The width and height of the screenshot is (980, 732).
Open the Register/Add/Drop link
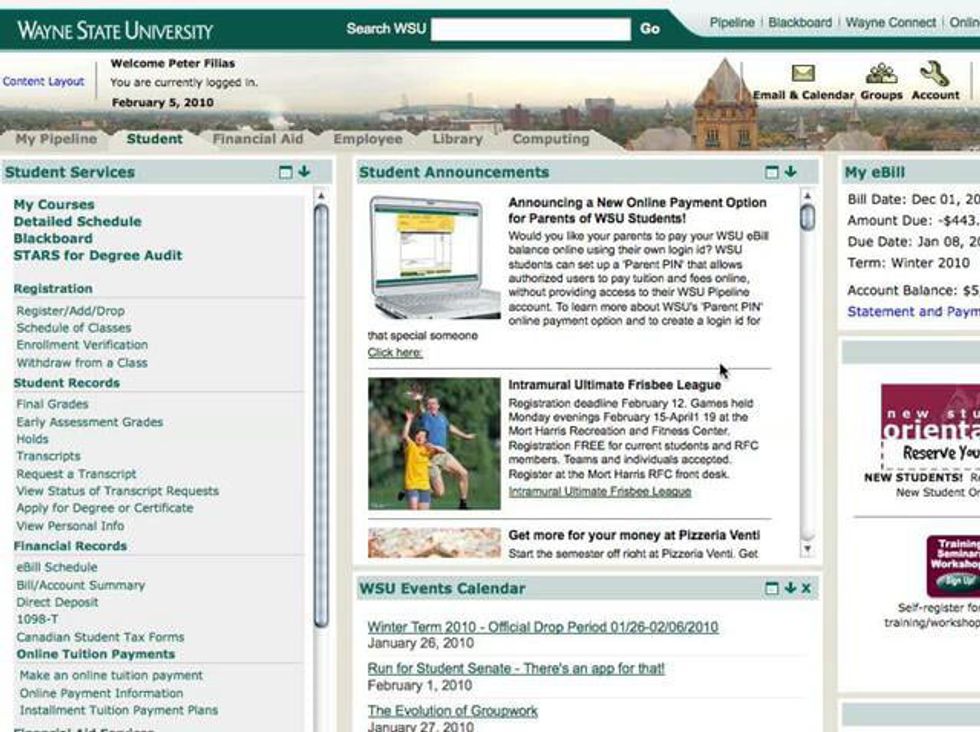(70, 311)
